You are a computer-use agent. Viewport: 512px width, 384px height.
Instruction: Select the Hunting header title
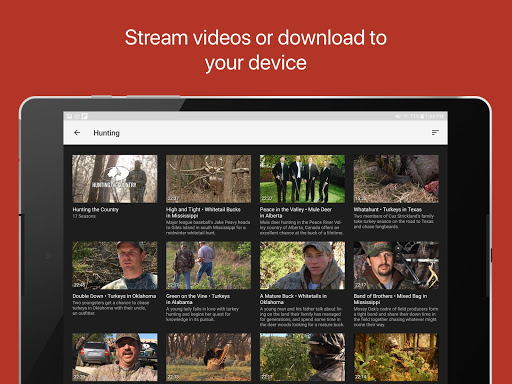tap(106, 133)
